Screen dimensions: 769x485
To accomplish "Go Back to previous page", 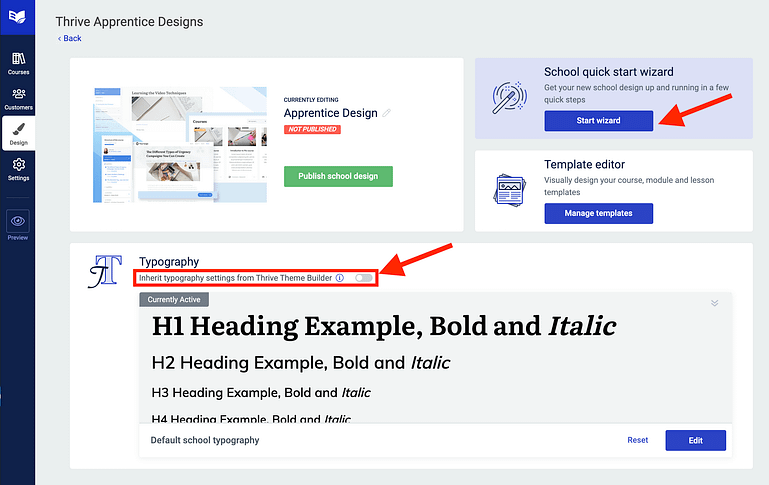I will tap(70, 38).
